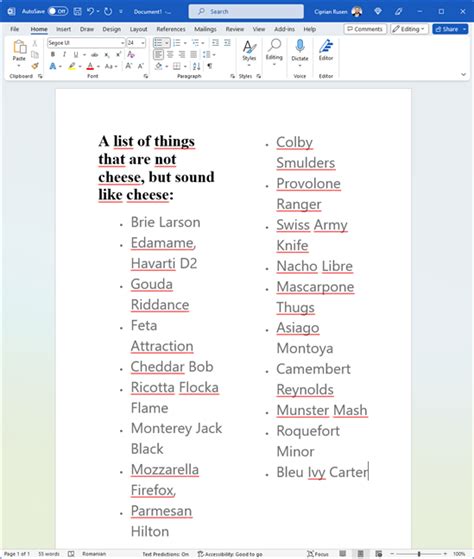This screenshot has height=559, width=474.
Task: Collapse the ribbon with chevron
Action: [463, 75]
